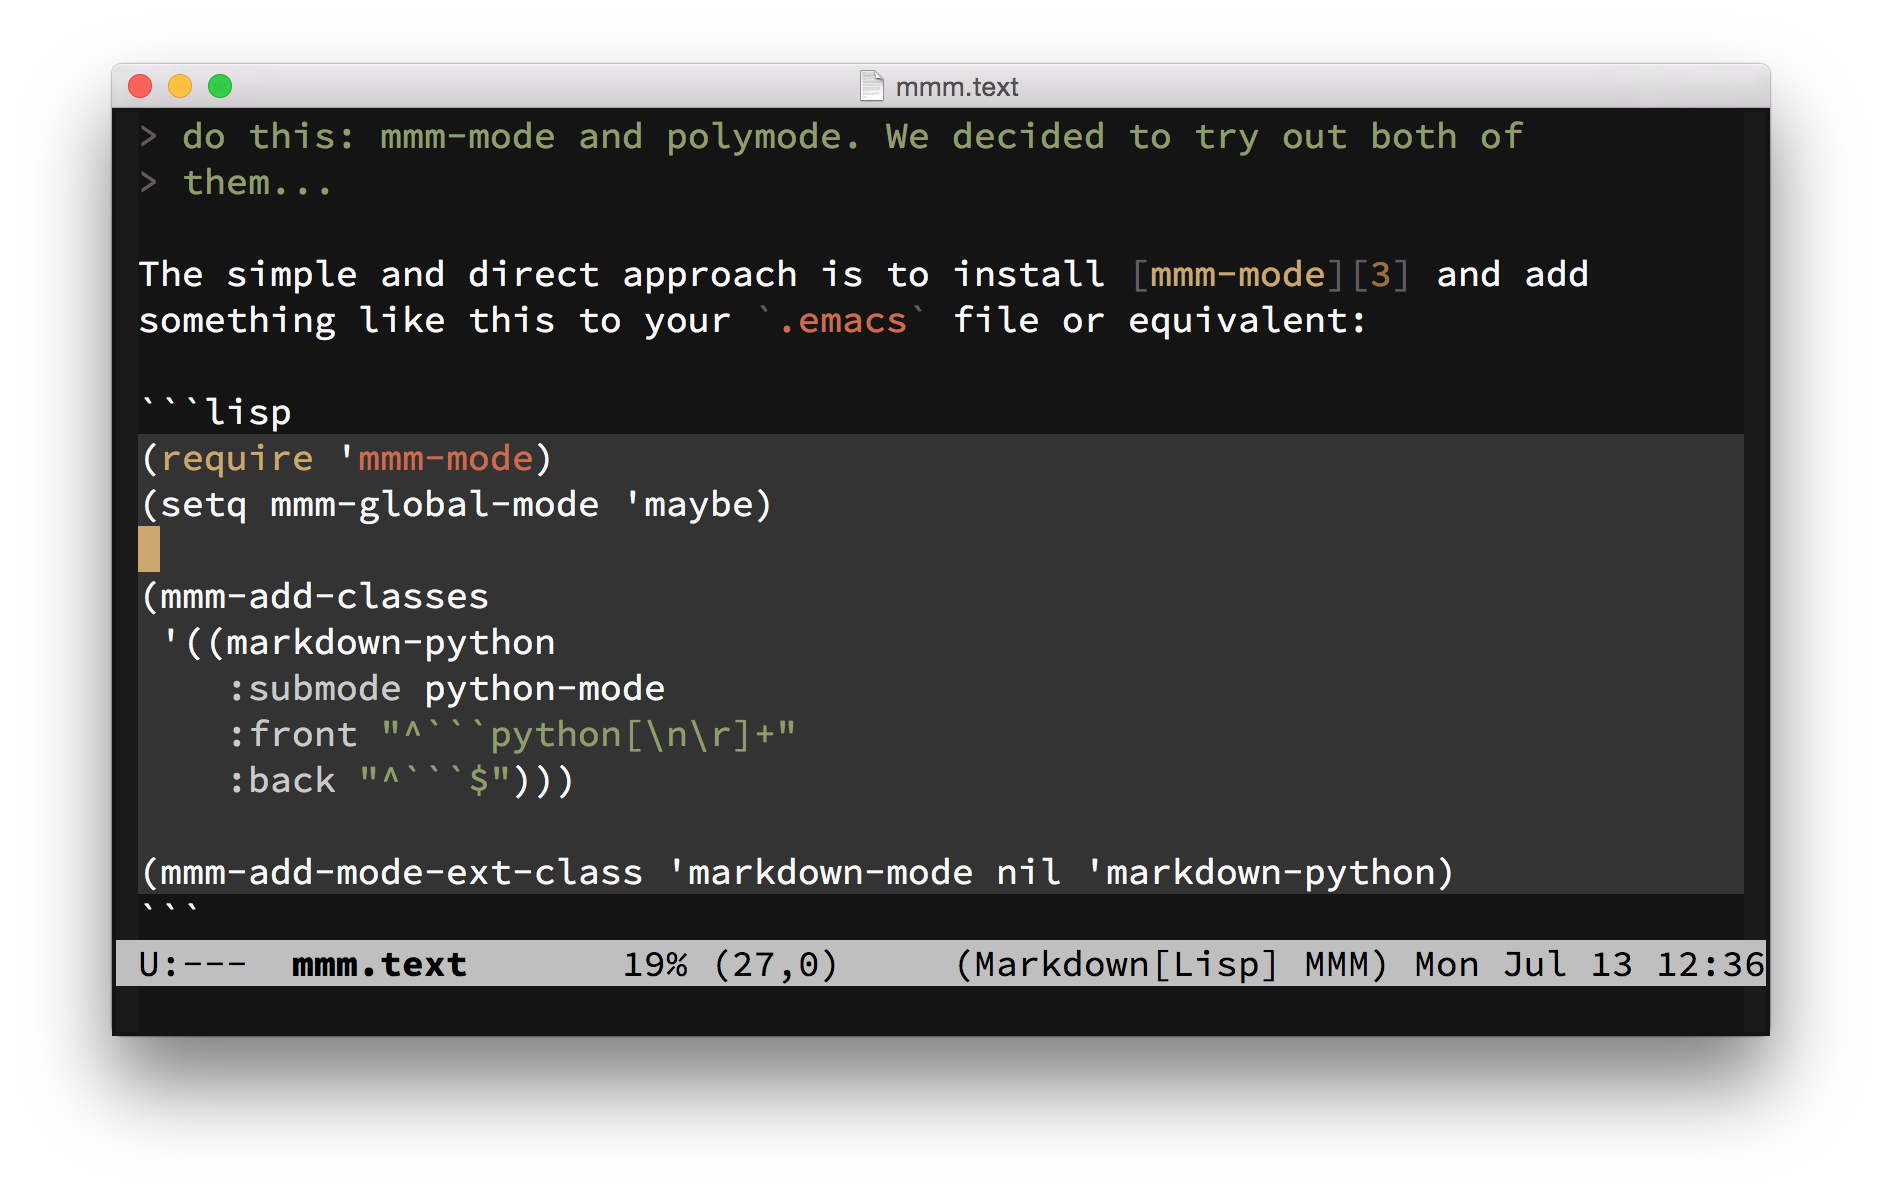The height and width of the screenshot is (1196, 1882).
Task: Click python-mode after :submode
Action: (x=544, y=688)
